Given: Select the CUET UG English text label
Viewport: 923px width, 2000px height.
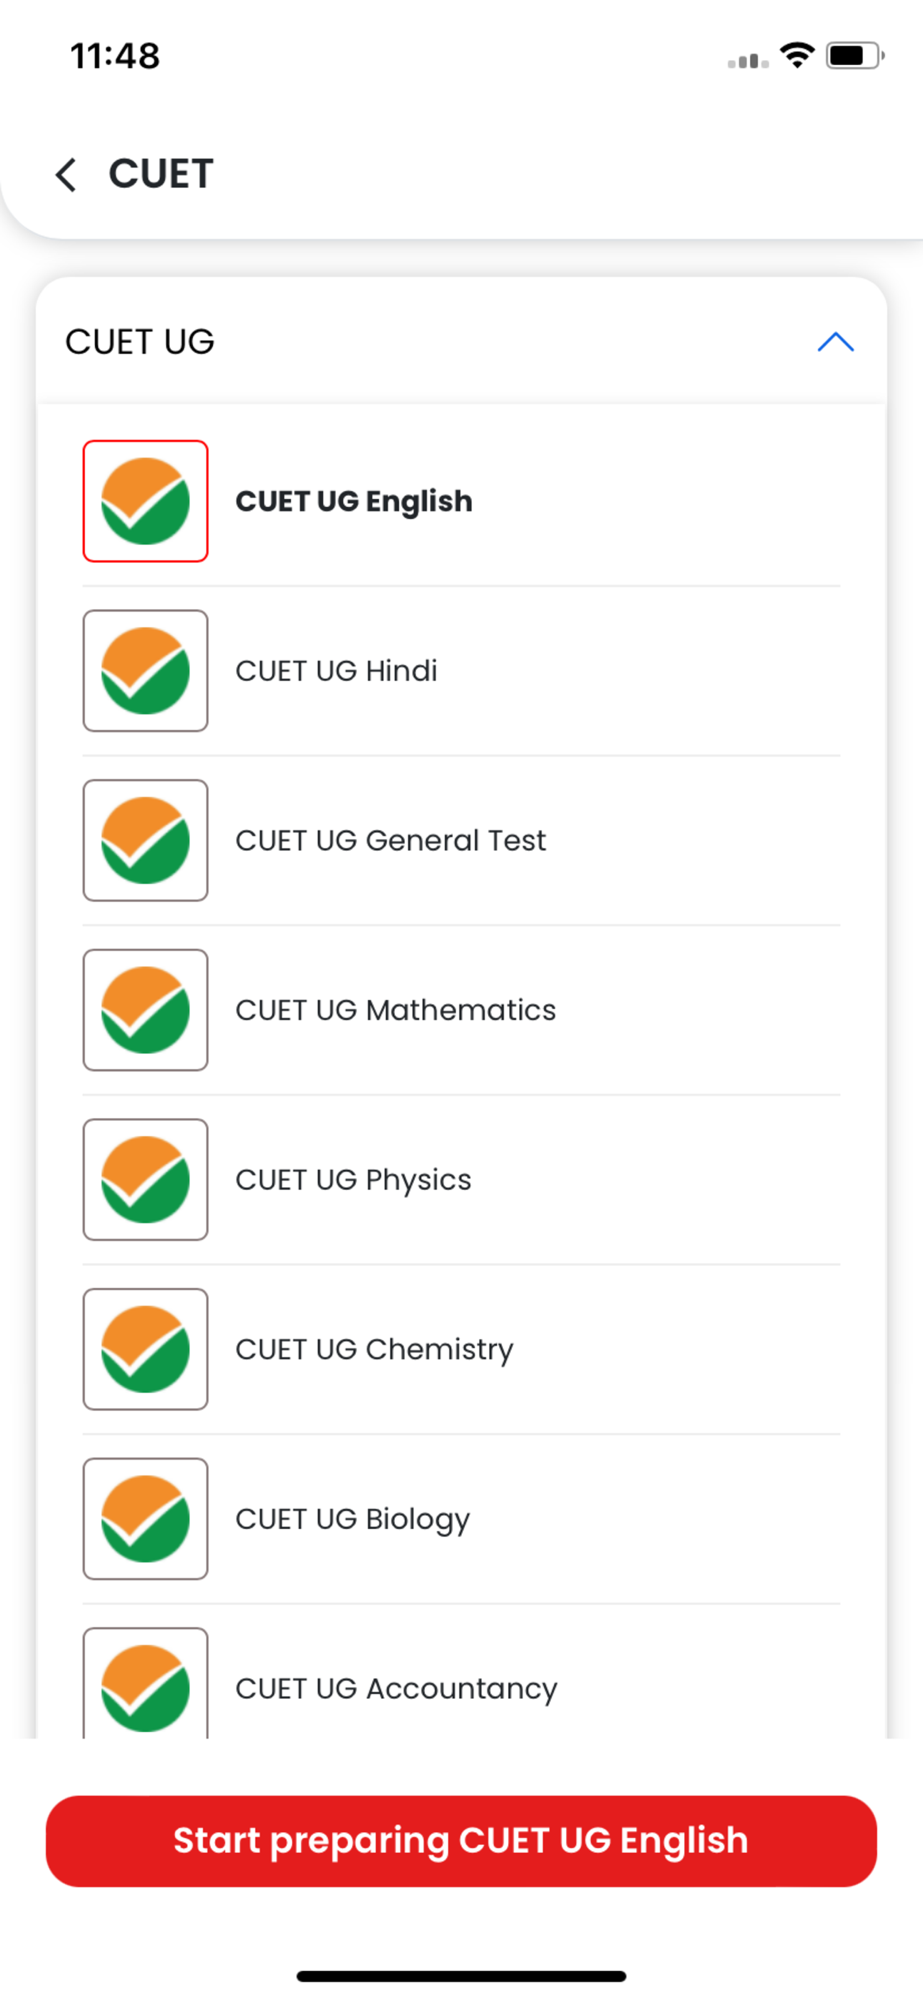Looking at the screenshot, I should tap(354, 501).
